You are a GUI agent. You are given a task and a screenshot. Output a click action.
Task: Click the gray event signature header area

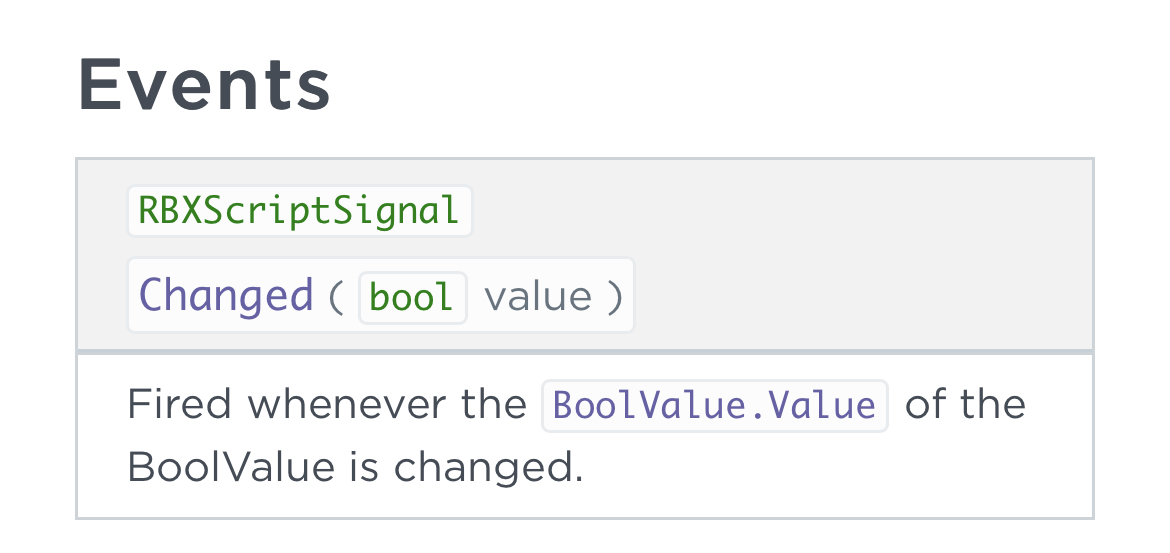pos(585,254)
